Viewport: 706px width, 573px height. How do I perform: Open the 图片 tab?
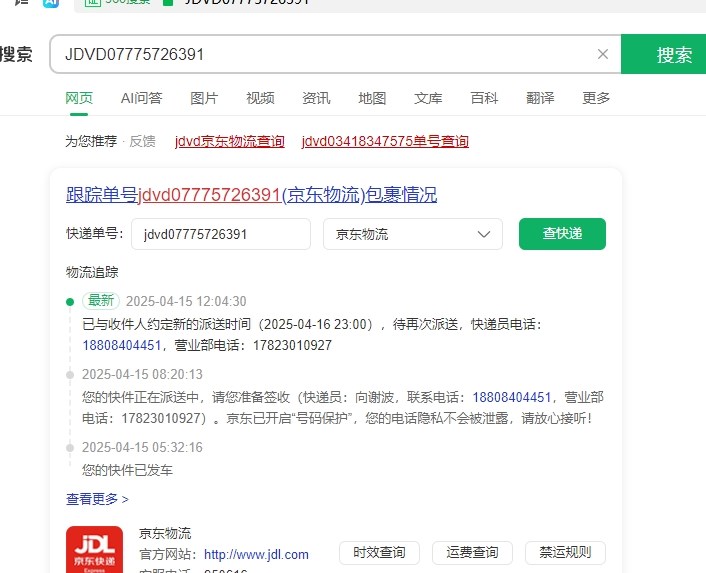204,98
